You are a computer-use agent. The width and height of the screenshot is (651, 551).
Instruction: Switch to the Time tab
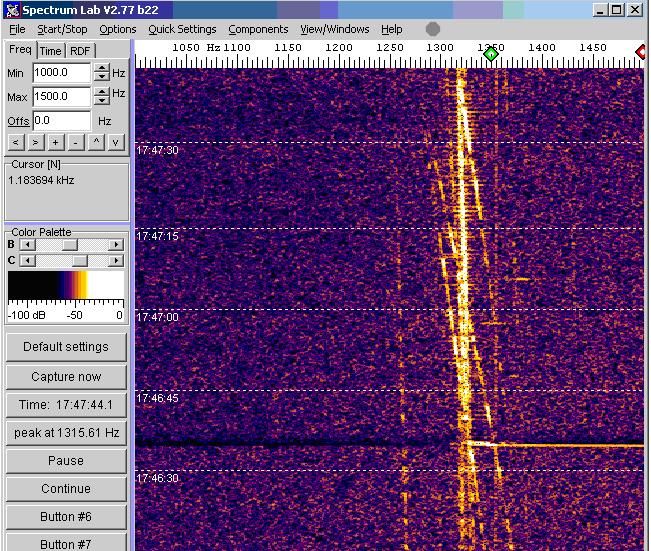(x=50, y=51)
